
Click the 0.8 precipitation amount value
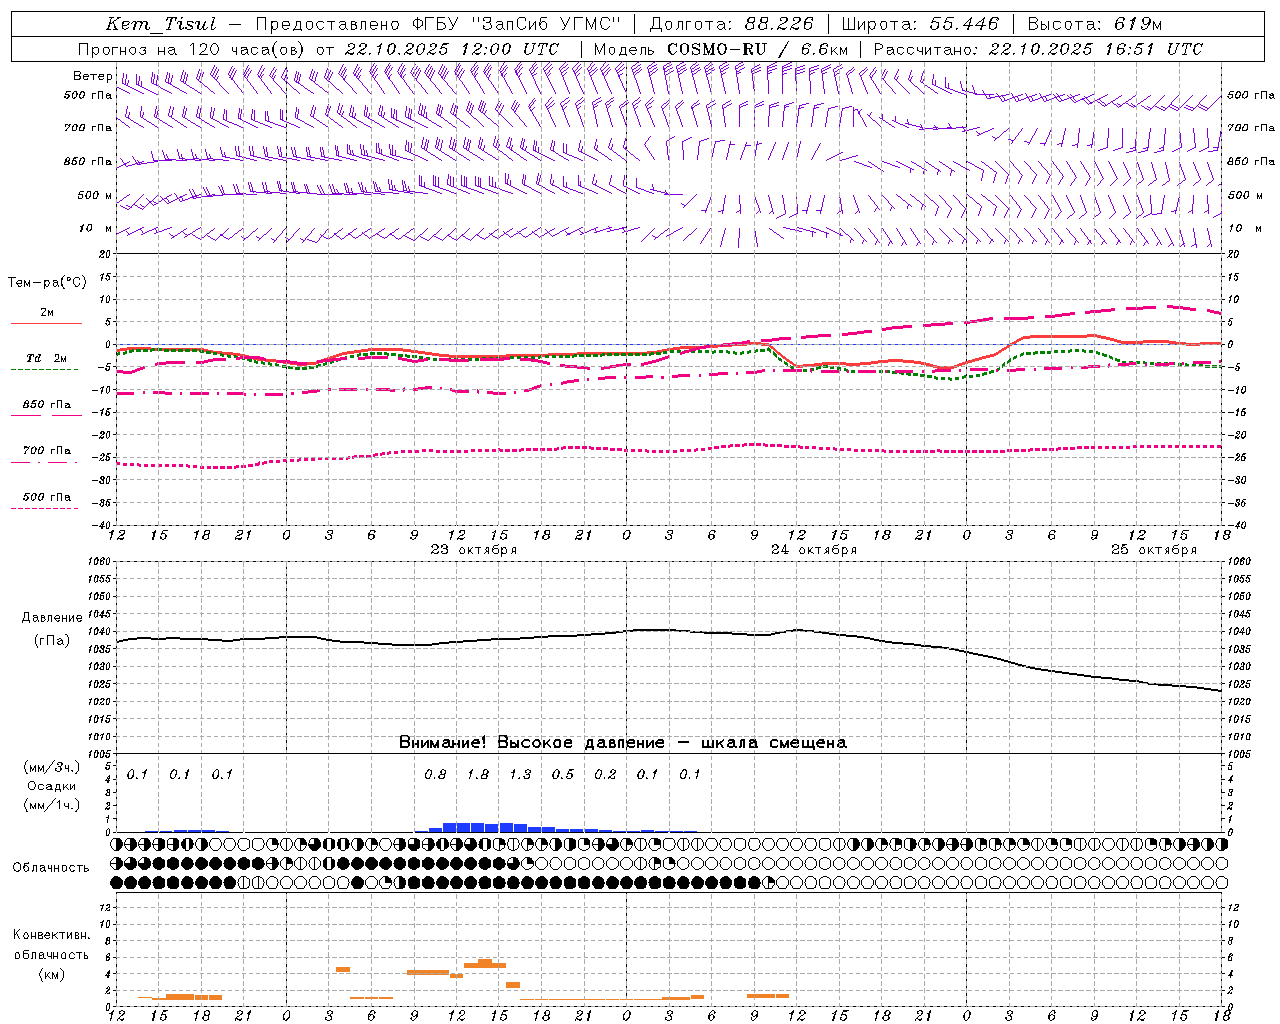(x=435, y=775)
